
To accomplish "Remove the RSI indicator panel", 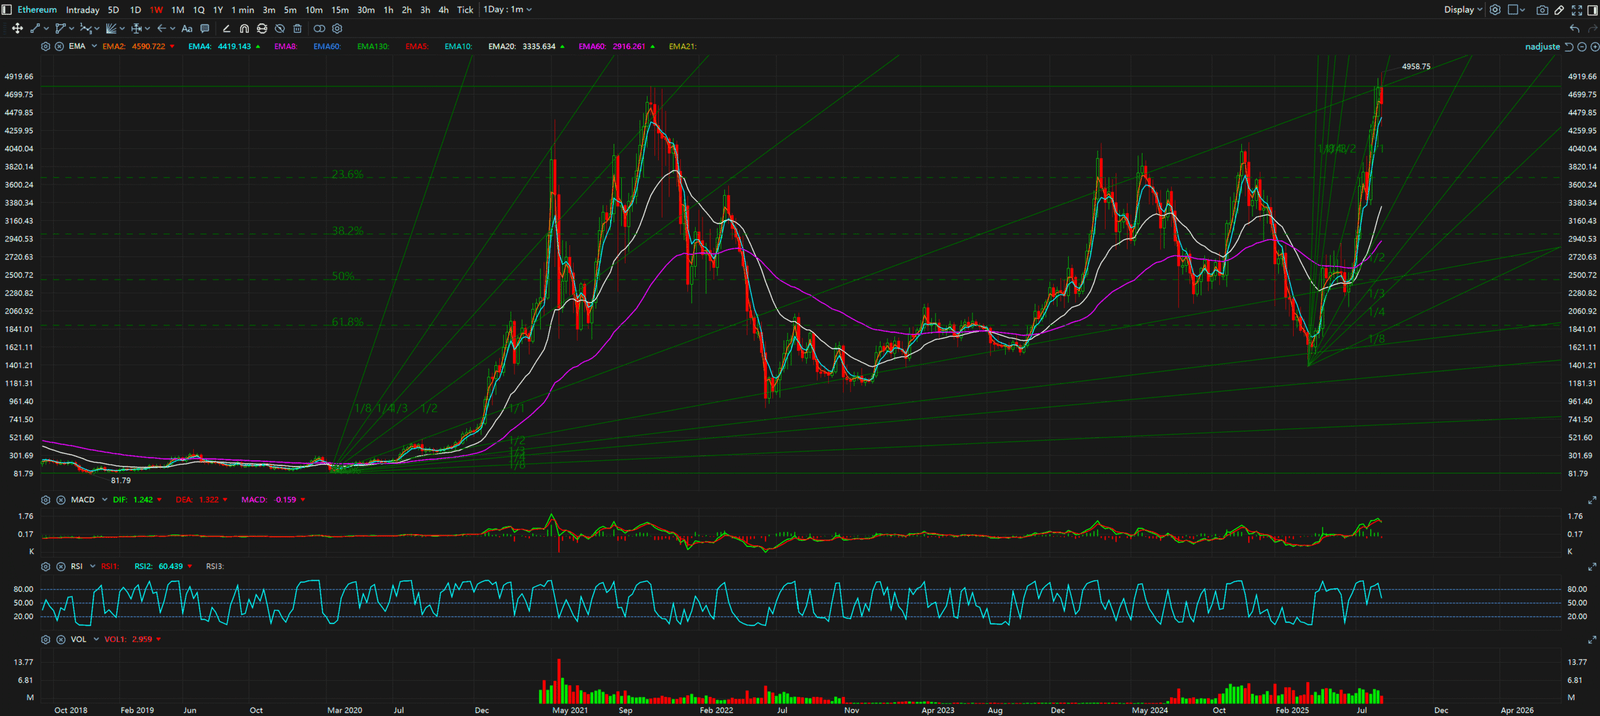I will click(60, 567).
